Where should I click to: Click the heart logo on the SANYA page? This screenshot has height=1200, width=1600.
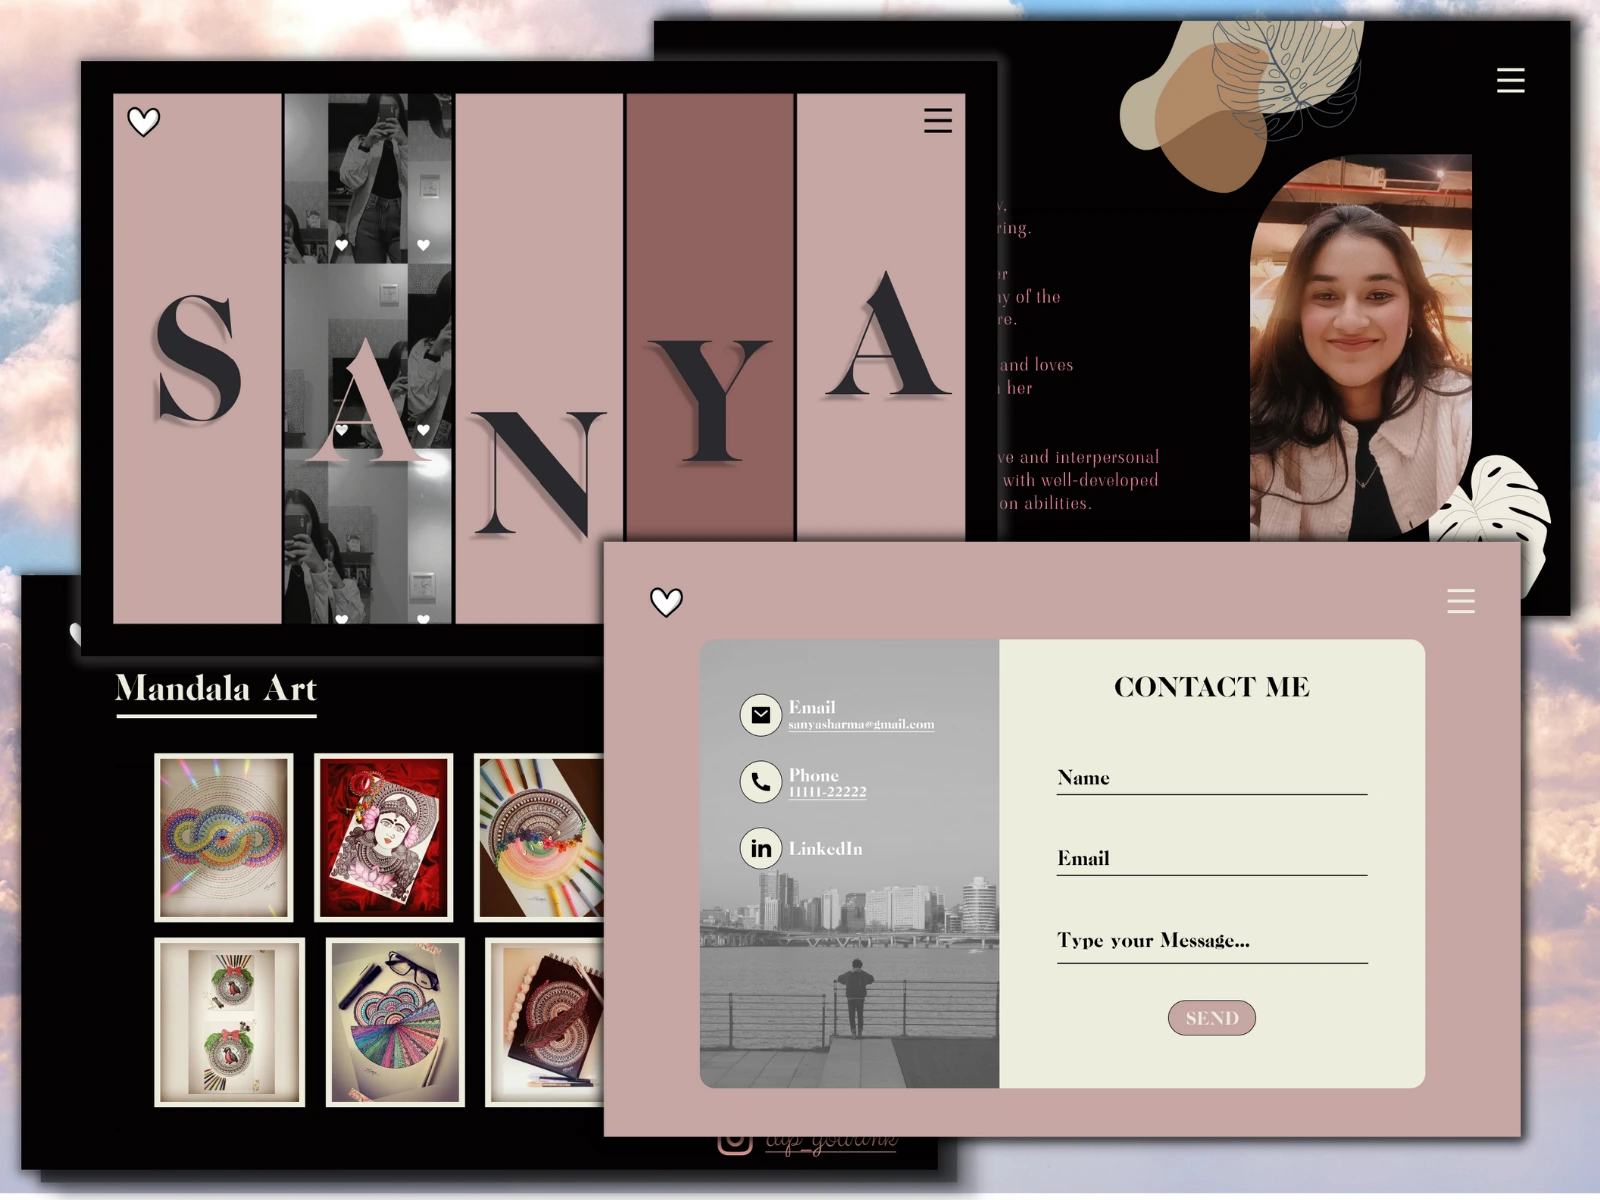click(x=144, y=122)
